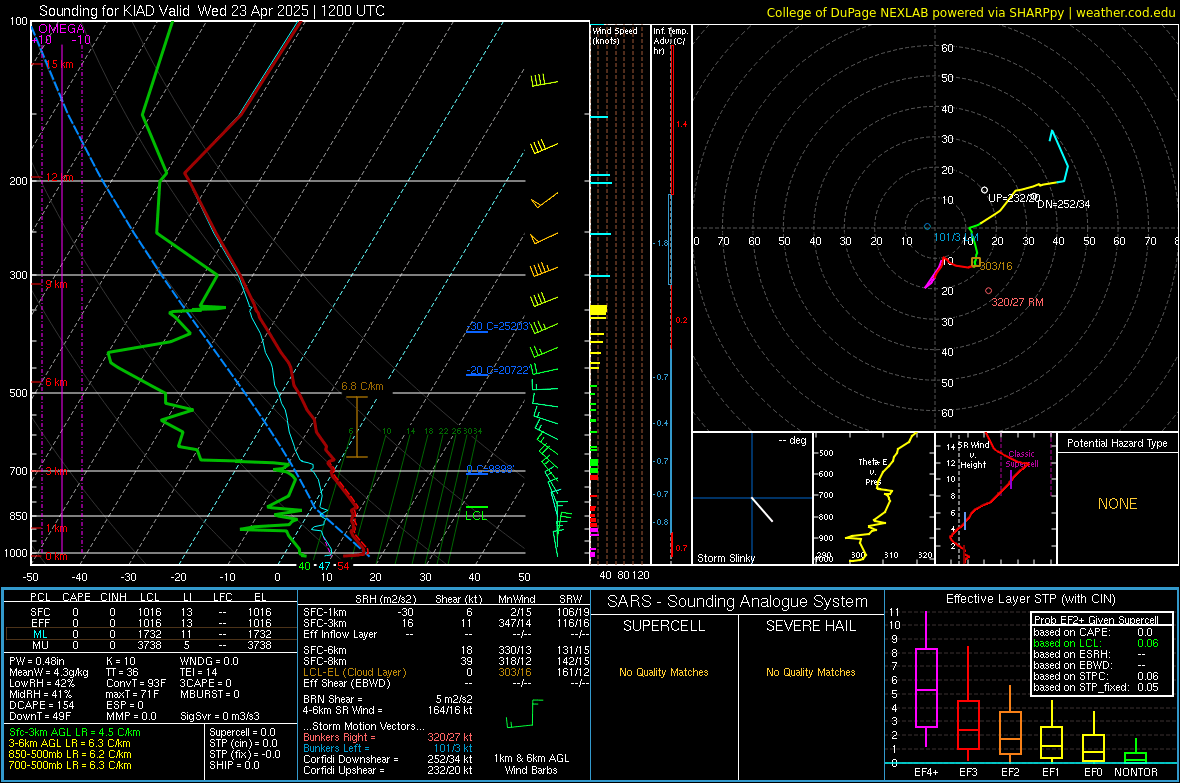Click the orange LCL-EL (Cloud Layer) row
The width and height of the screenshot is (1180, 783).
446,672
